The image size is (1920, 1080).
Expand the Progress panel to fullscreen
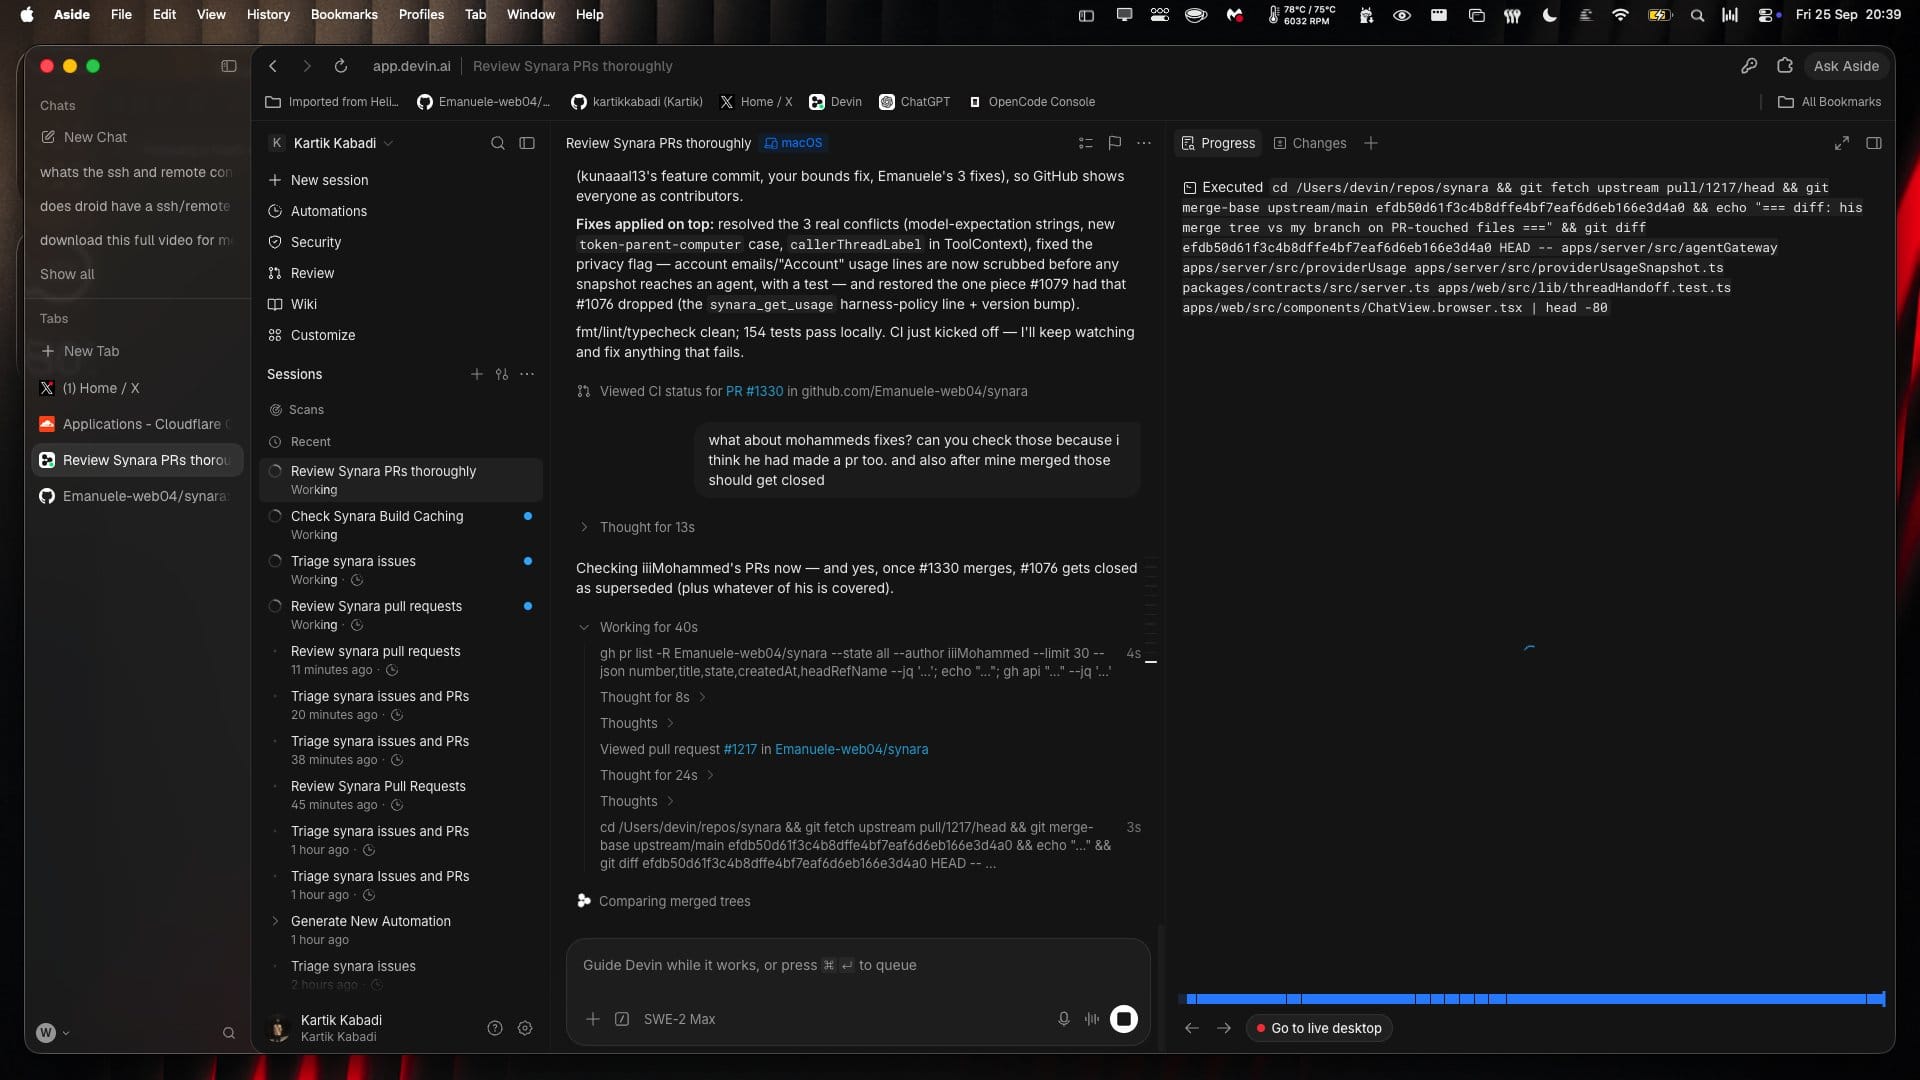[x=1842, y=143]
